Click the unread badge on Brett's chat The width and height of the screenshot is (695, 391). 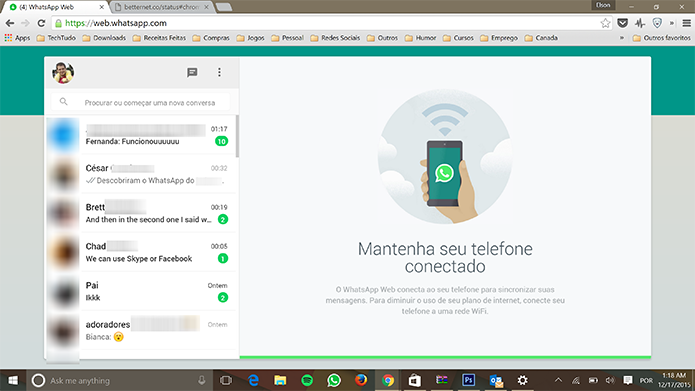click(x=223, y=219)
